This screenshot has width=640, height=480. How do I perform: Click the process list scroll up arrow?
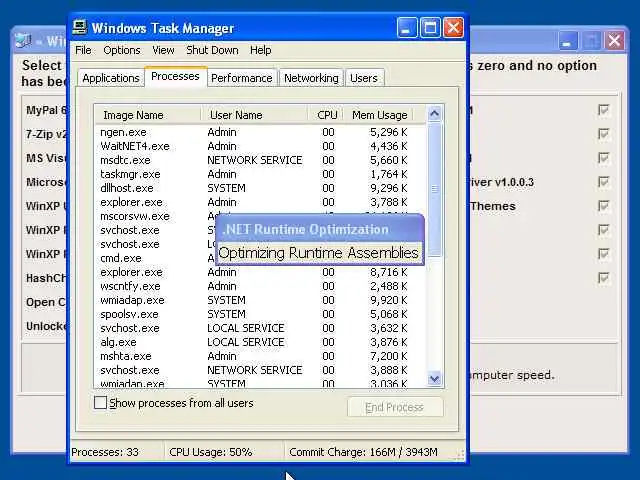tap(434, 114)
